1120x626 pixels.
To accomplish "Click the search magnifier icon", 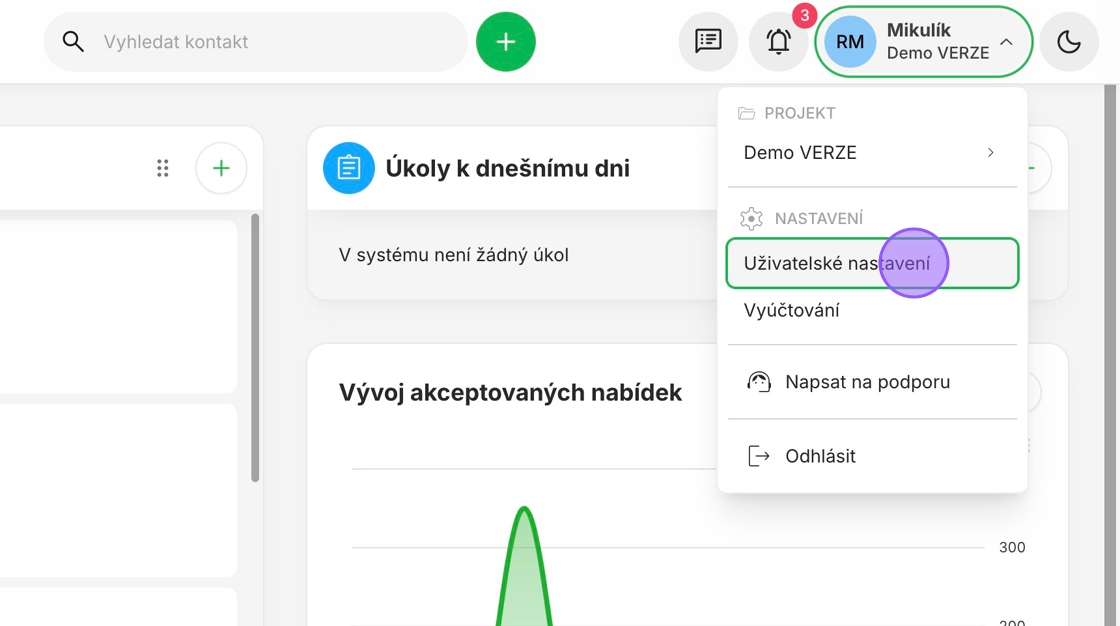I will pyautogui.click(x=73, y=41).
